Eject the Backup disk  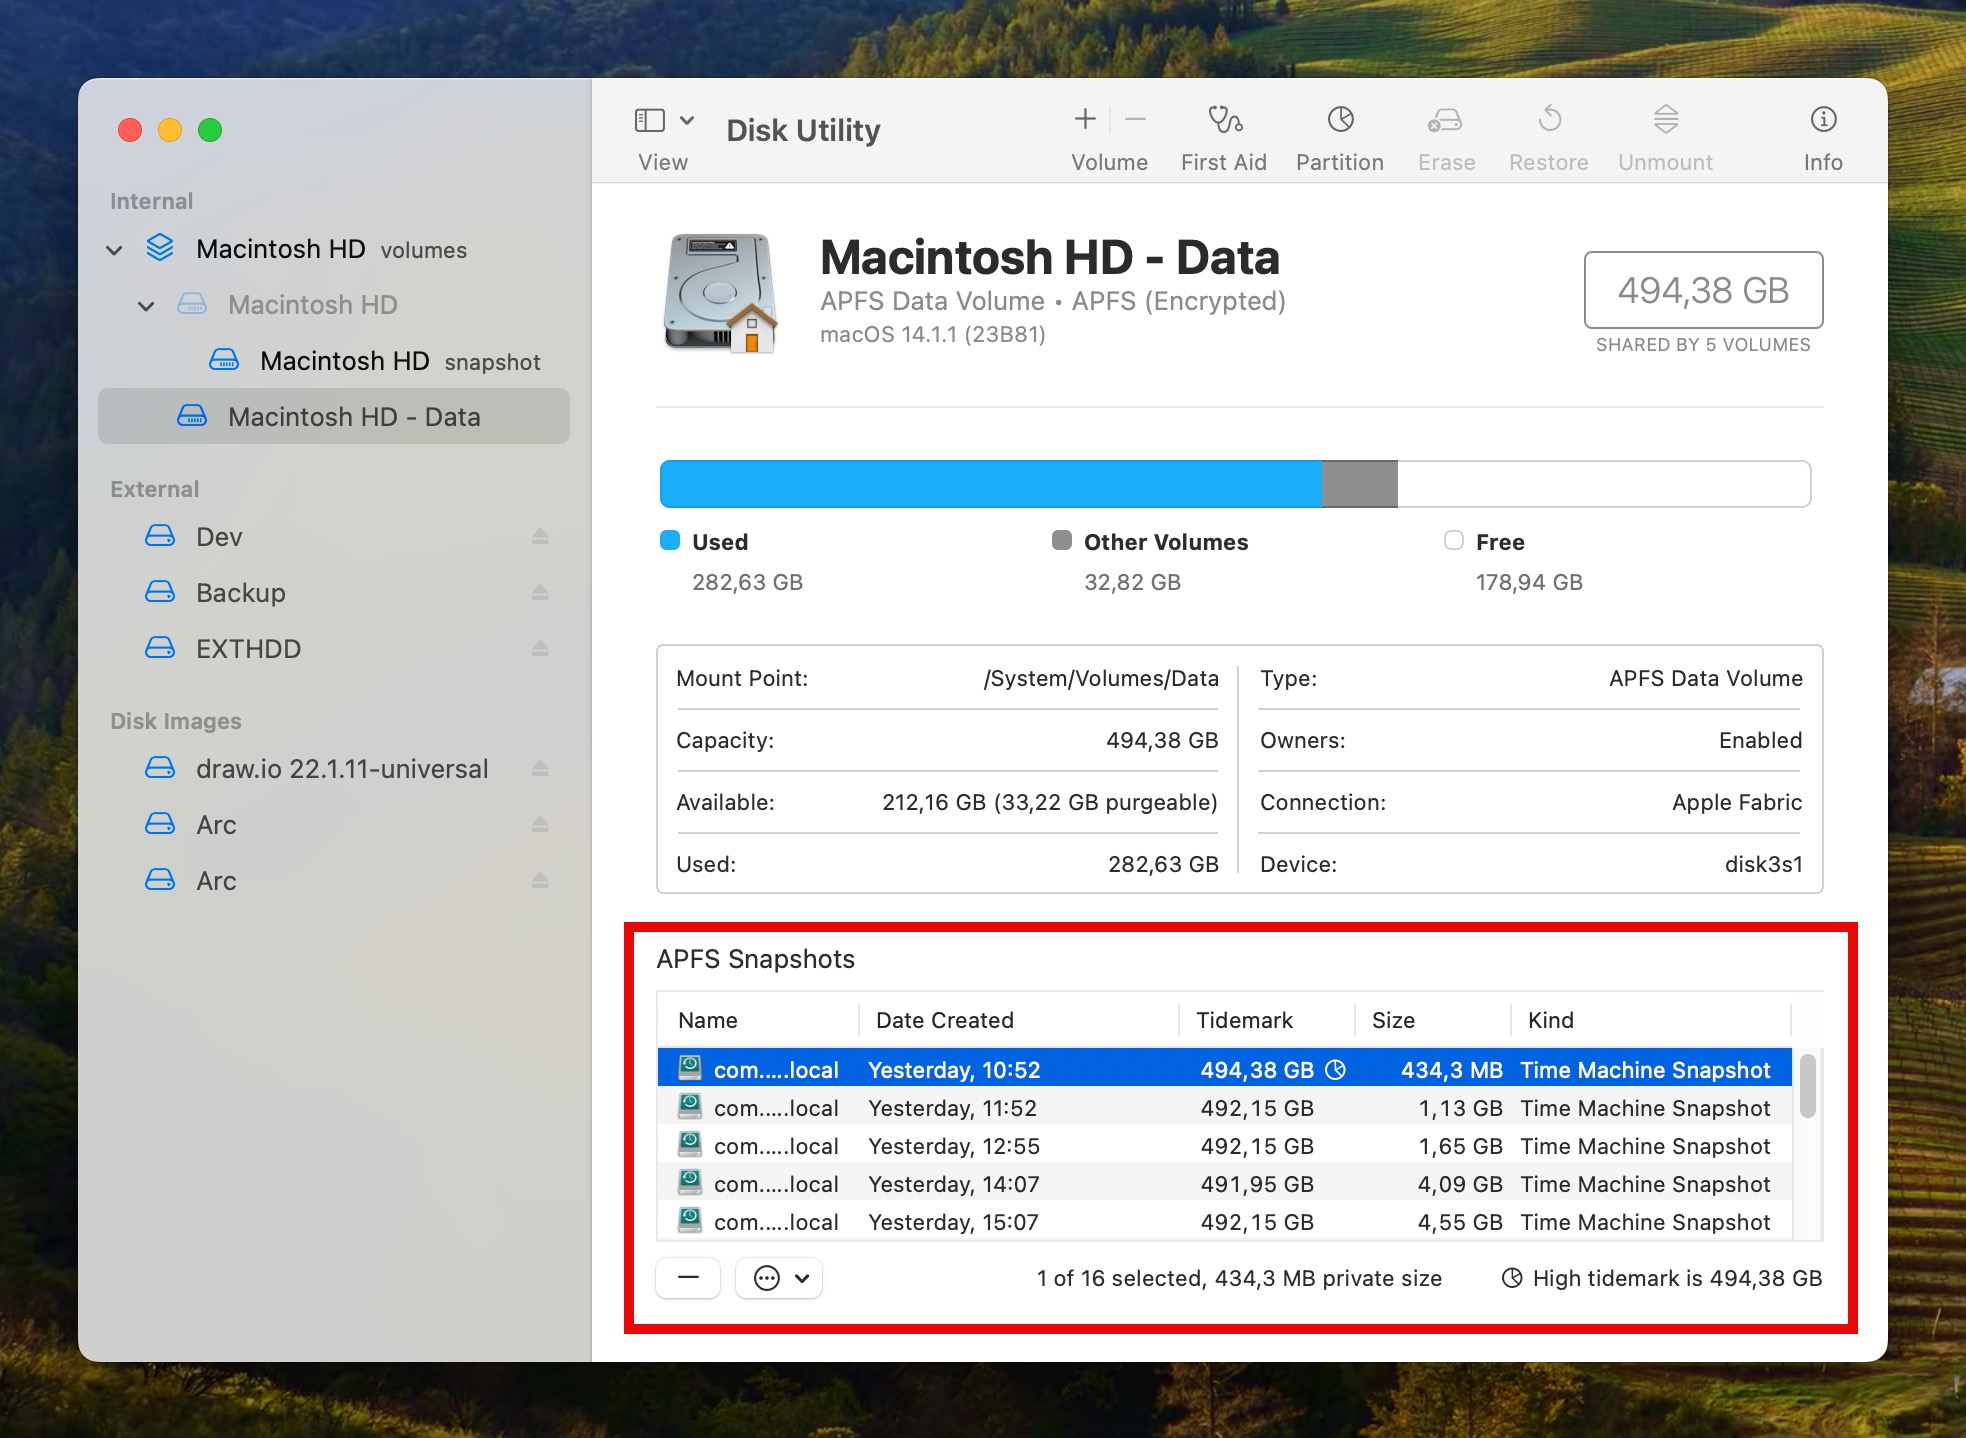[540, 593]
